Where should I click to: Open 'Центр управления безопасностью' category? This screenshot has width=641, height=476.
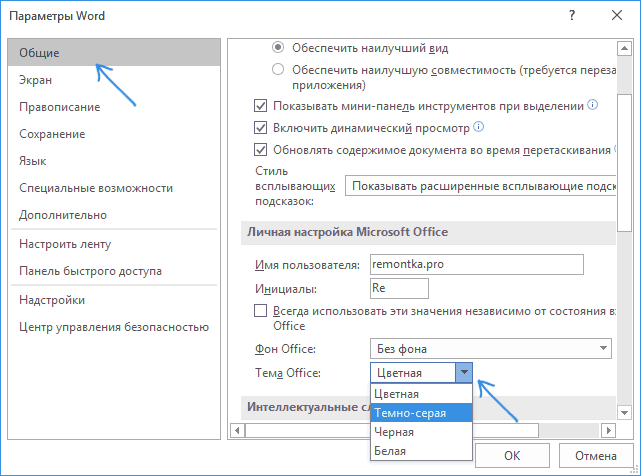point(114,327)
